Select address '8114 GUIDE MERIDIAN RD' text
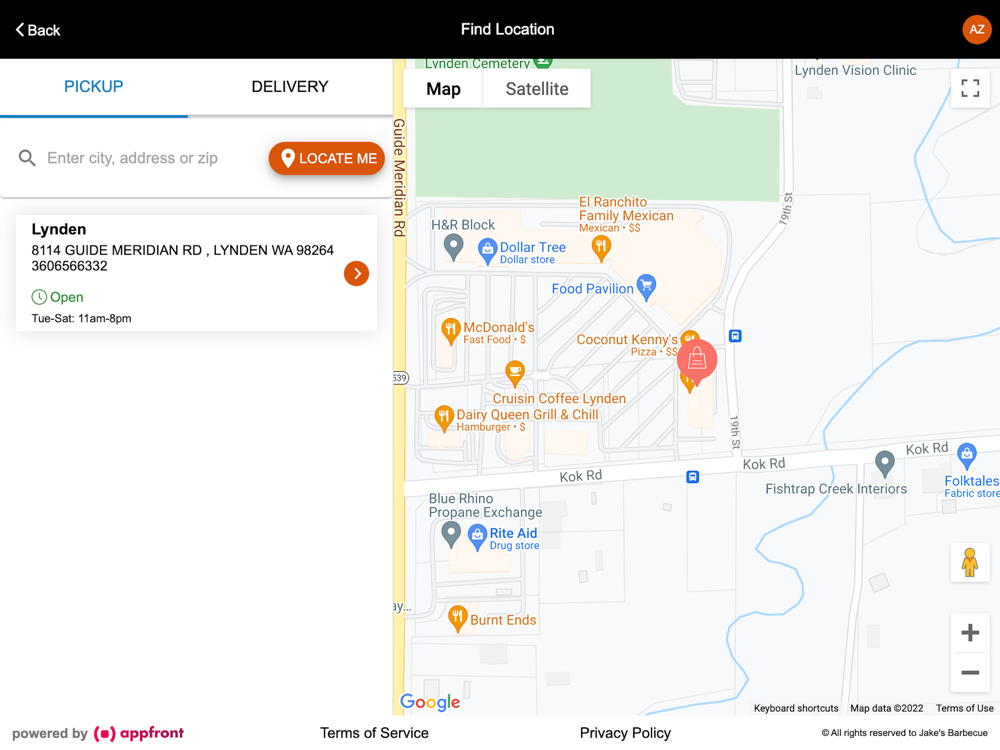 point(117,250)
